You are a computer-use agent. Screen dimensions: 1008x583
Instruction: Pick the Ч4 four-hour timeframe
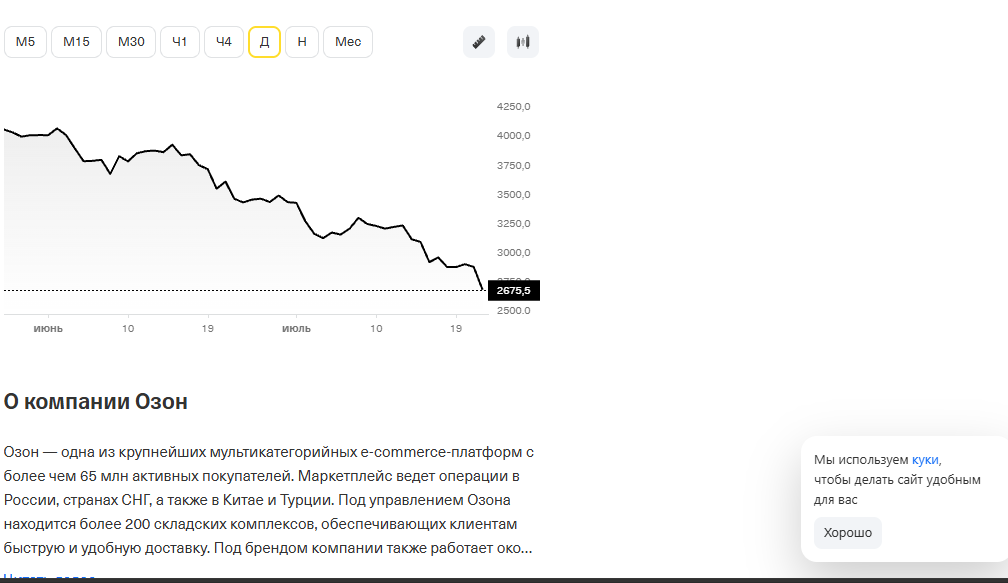[224, 42]
